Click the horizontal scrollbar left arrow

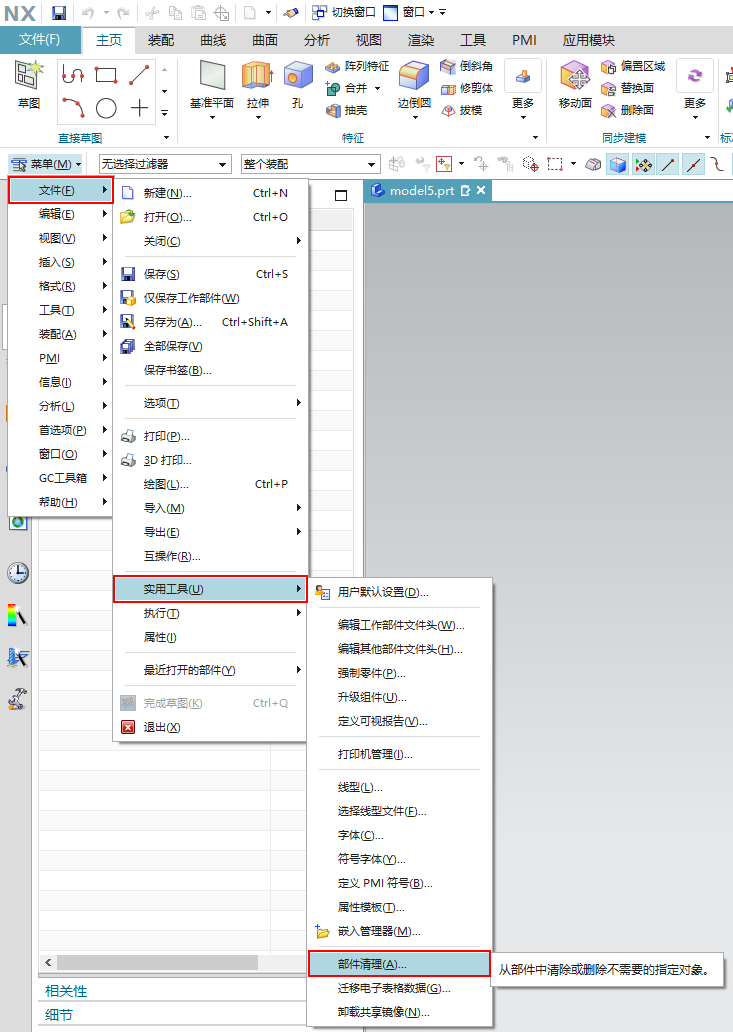(48, 962)
